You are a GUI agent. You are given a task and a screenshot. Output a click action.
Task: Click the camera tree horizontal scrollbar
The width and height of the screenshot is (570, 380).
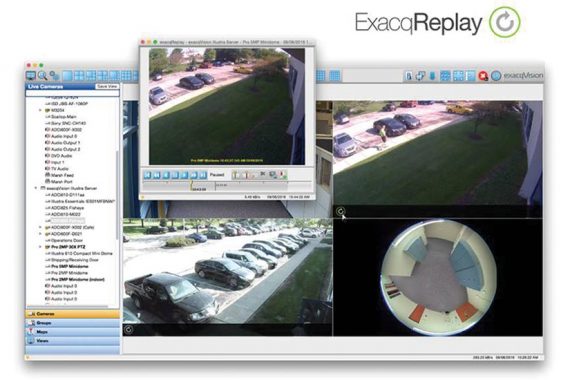click(67, 307)
